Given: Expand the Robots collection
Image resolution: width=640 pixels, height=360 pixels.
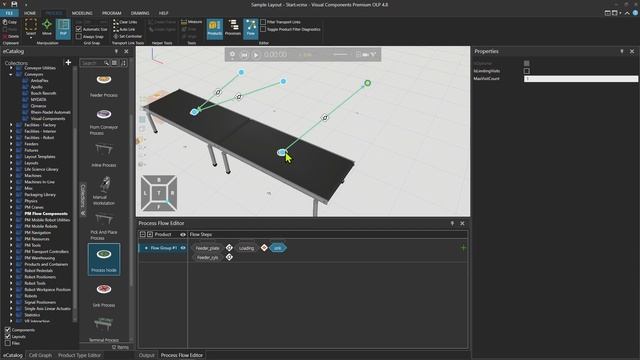Looking at the screenshot, I should coord(11,296).
